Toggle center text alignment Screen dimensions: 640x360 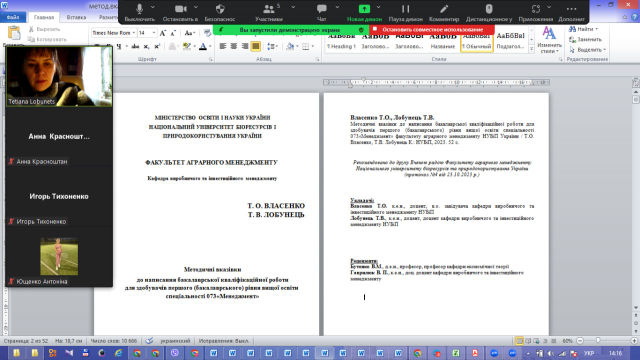[x=233, y=47]
